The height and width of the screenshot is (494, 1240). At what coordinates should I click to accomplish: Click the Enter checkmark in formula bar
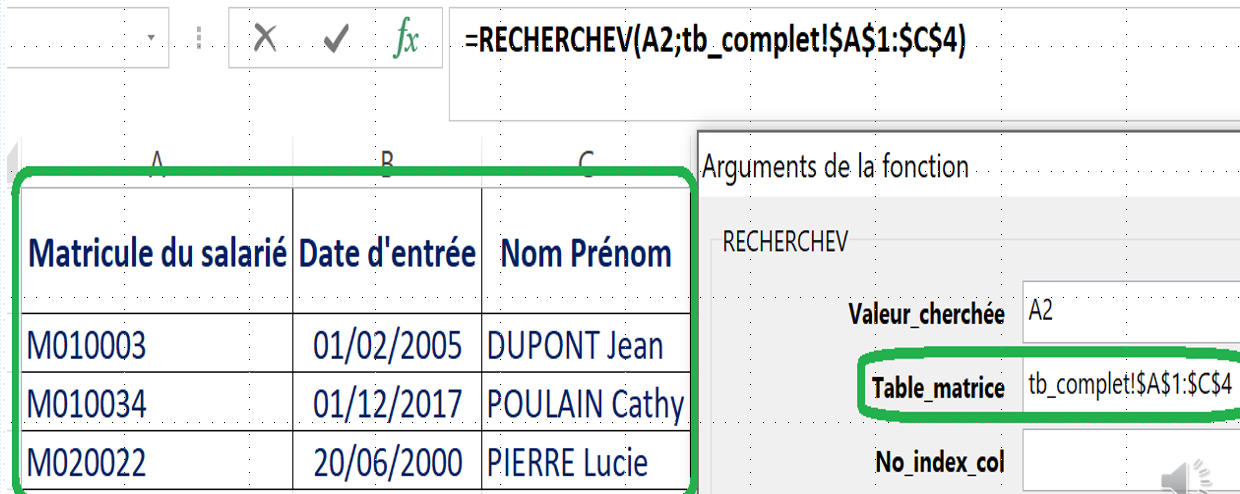[x=336, y=38]
